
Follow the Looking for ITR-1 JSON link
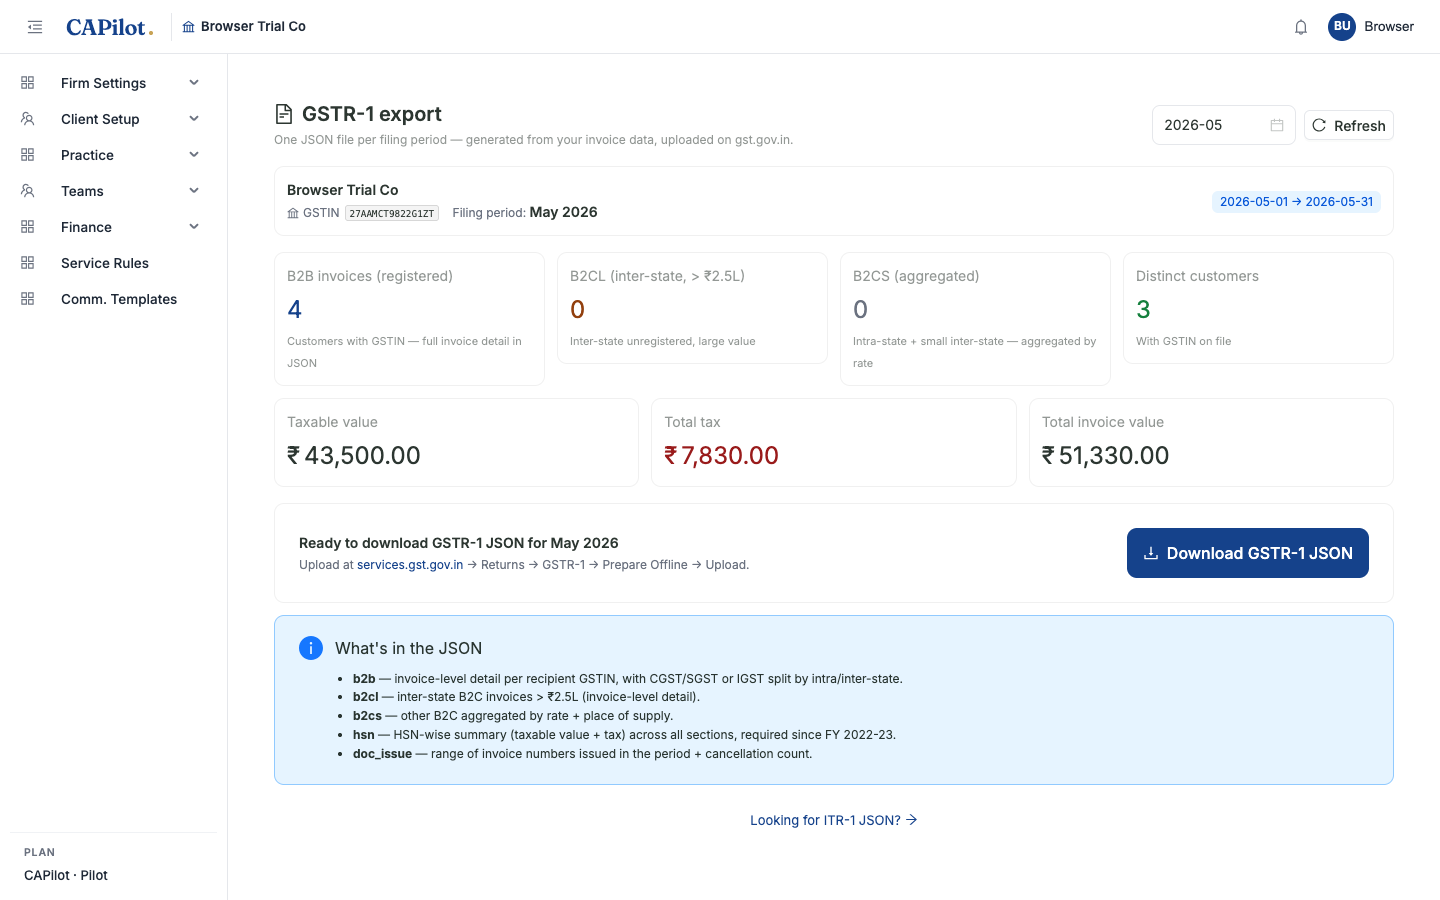(834, 820)
